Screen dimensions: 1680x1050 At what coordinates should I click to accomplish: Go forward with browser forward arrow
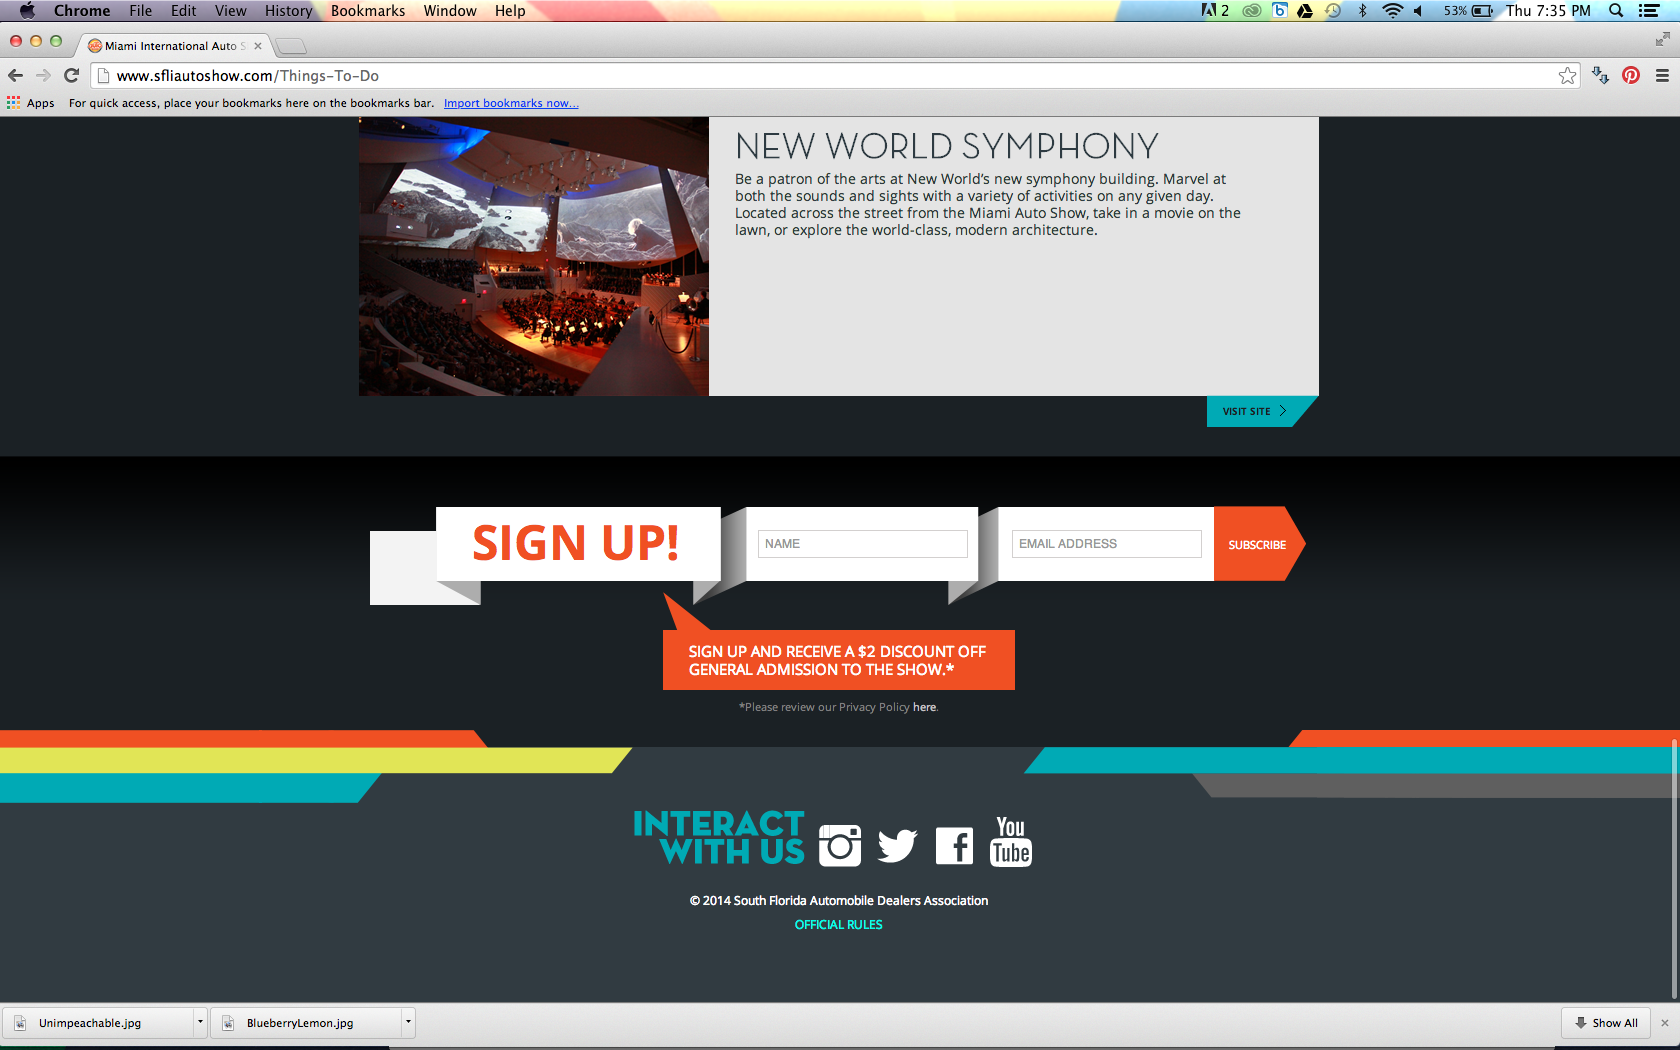[43, 75]
